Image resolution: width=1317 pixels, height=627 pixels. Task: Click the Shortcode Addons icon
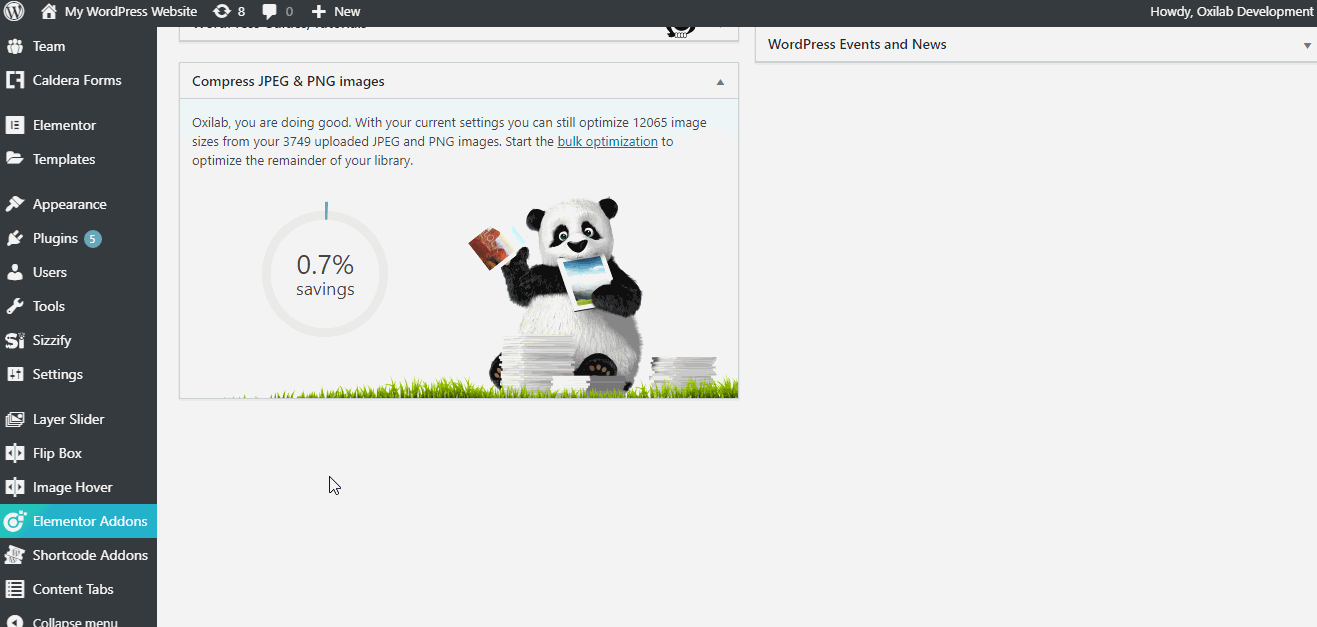pyautogui.click(x=15, y=555)
